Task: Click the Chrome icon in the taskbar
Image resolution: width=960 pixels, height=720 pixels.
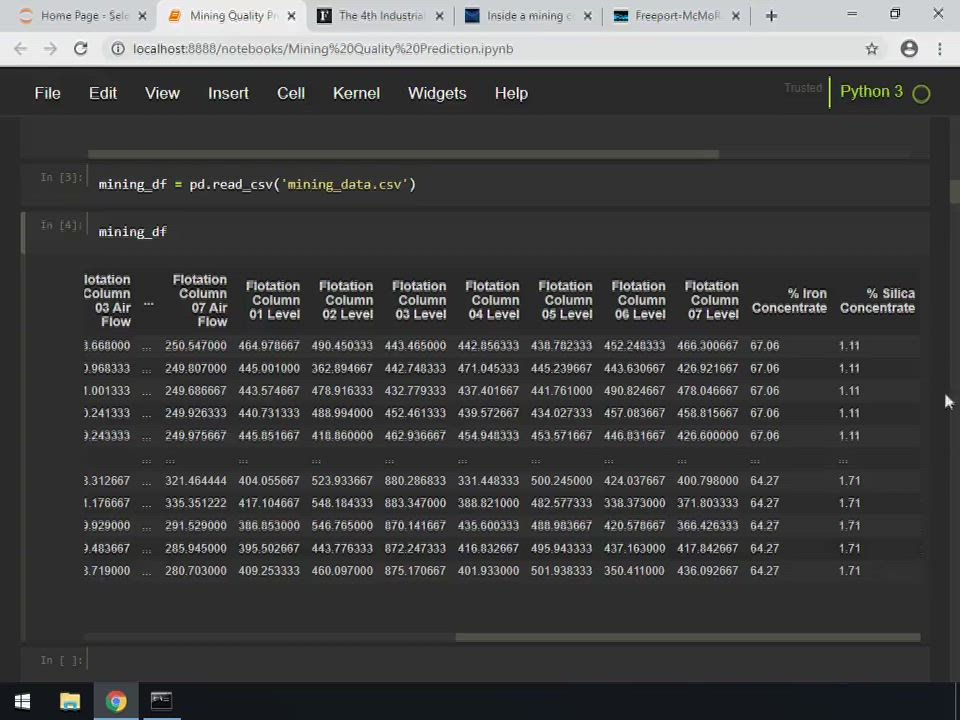Action: click(x=116, y=701)
